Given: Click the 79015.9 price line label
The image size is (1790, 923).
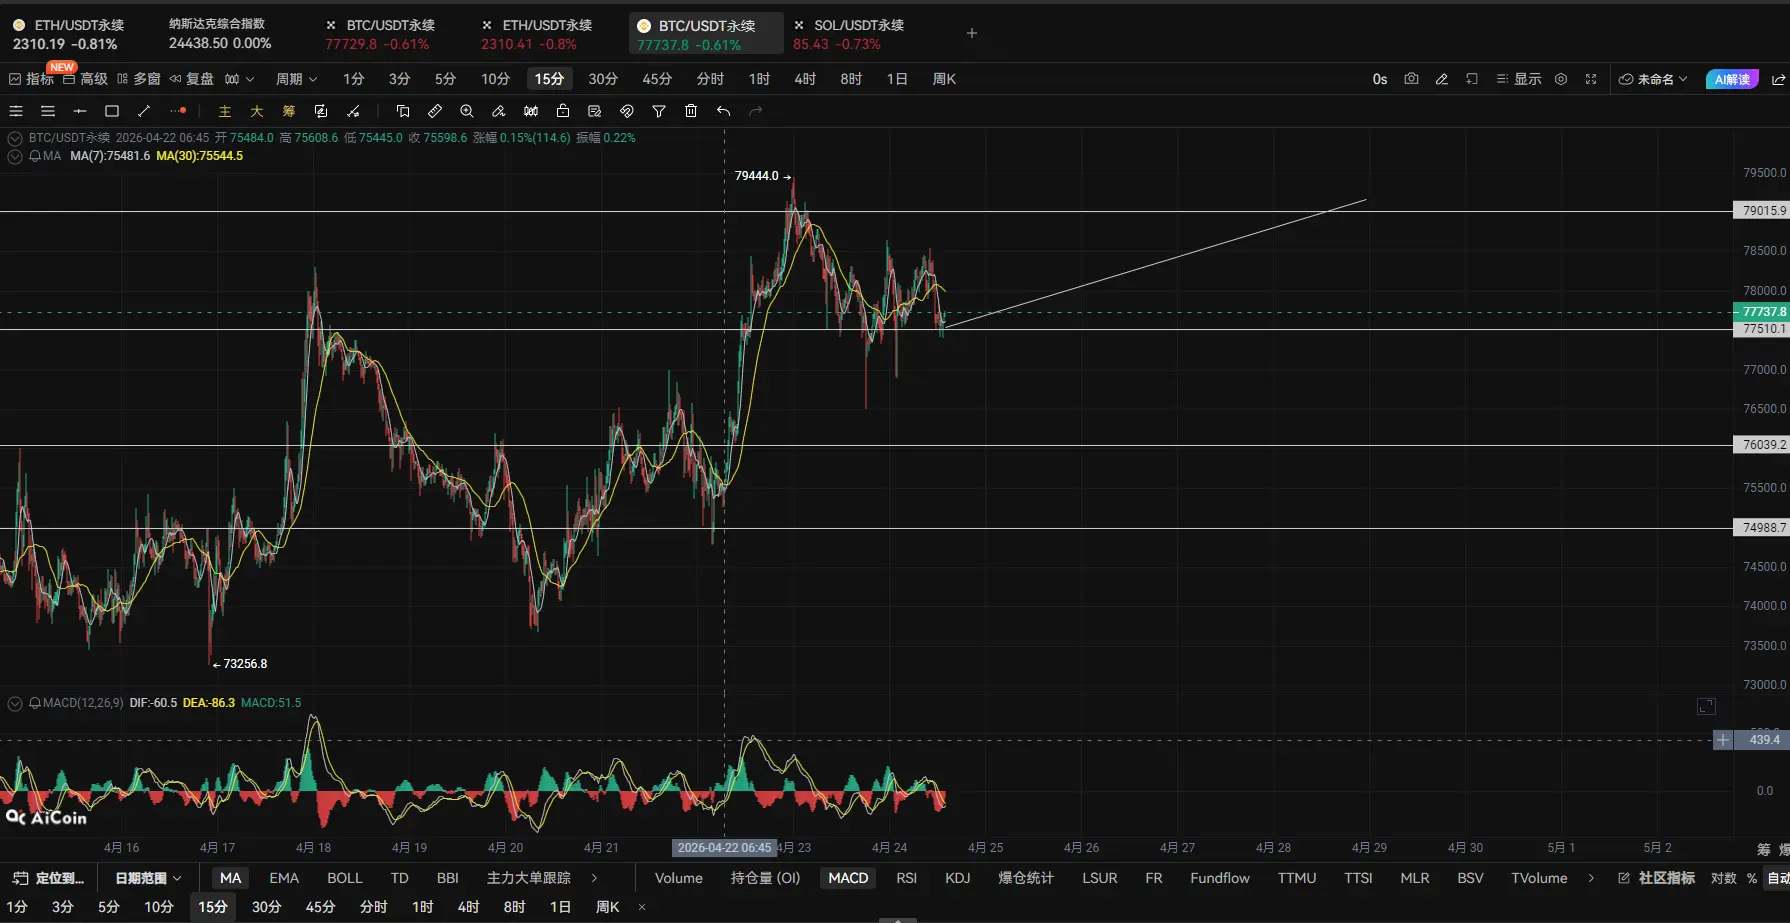Looking at the screenshot, I should [1762, 211].
